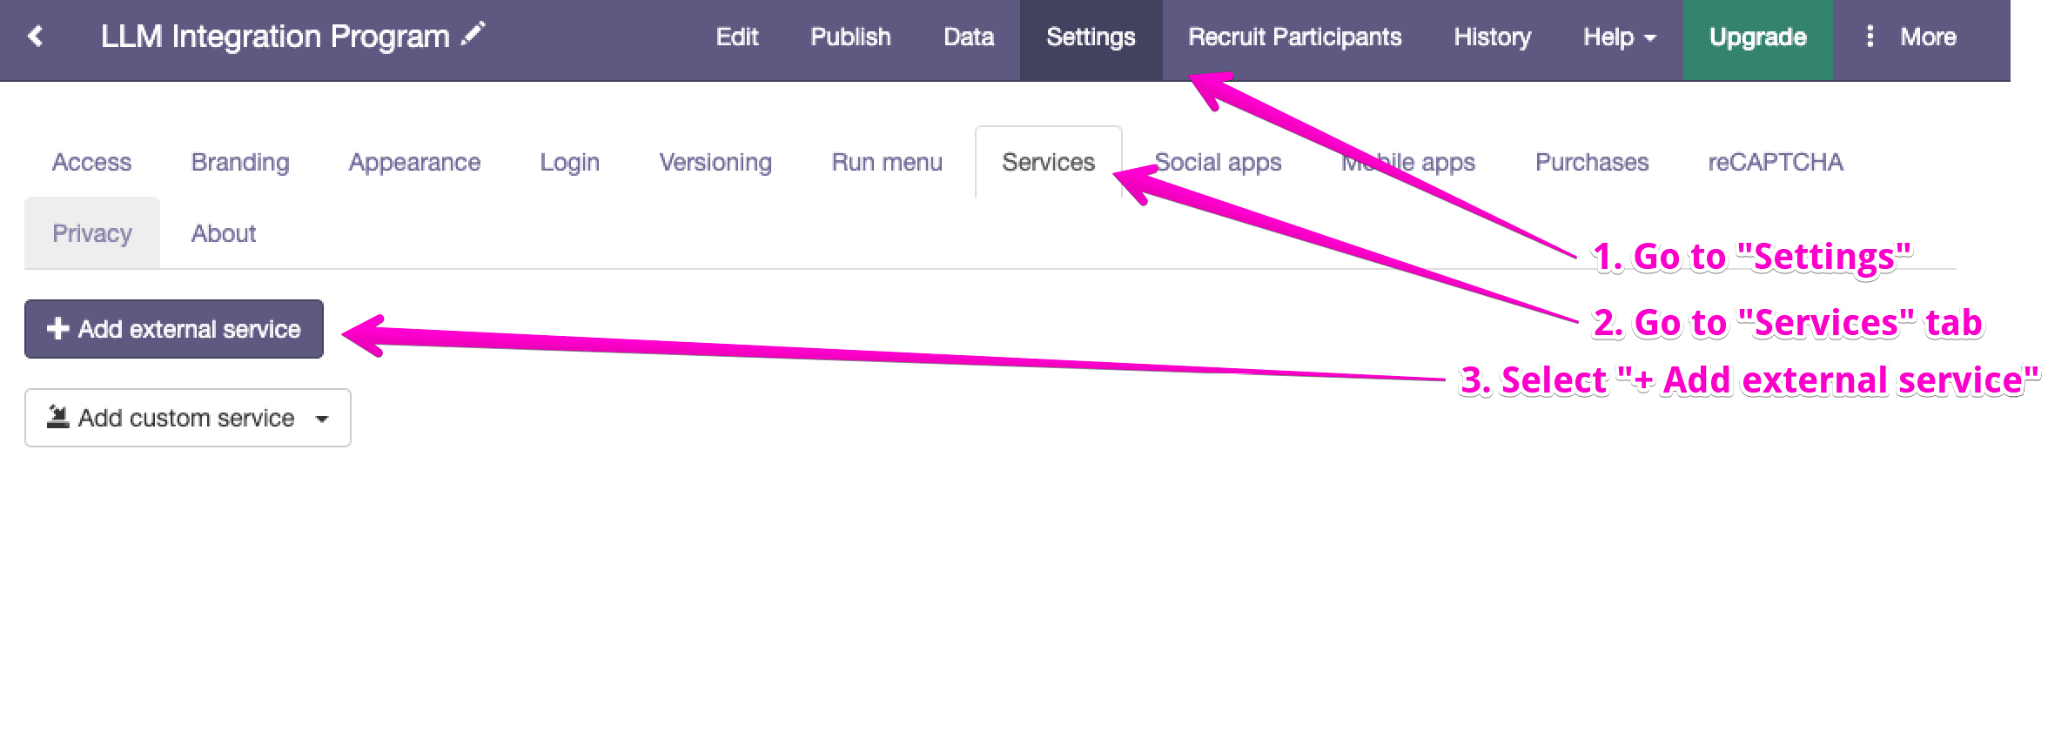The image size is (2048, 750).
Task: Open the Appearance tab
Action: point(414,162)
